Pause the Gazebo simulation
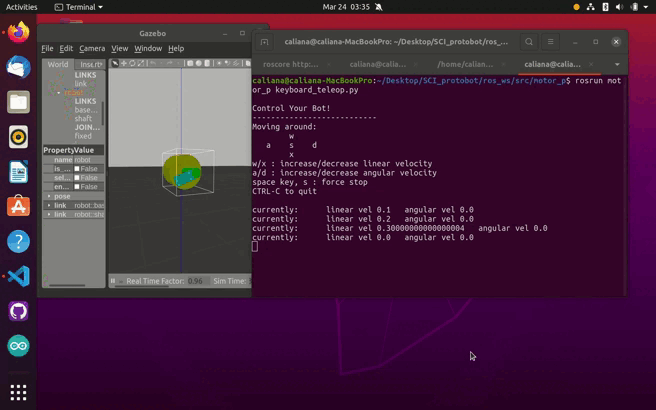656x410 pixels. (113, 281)
